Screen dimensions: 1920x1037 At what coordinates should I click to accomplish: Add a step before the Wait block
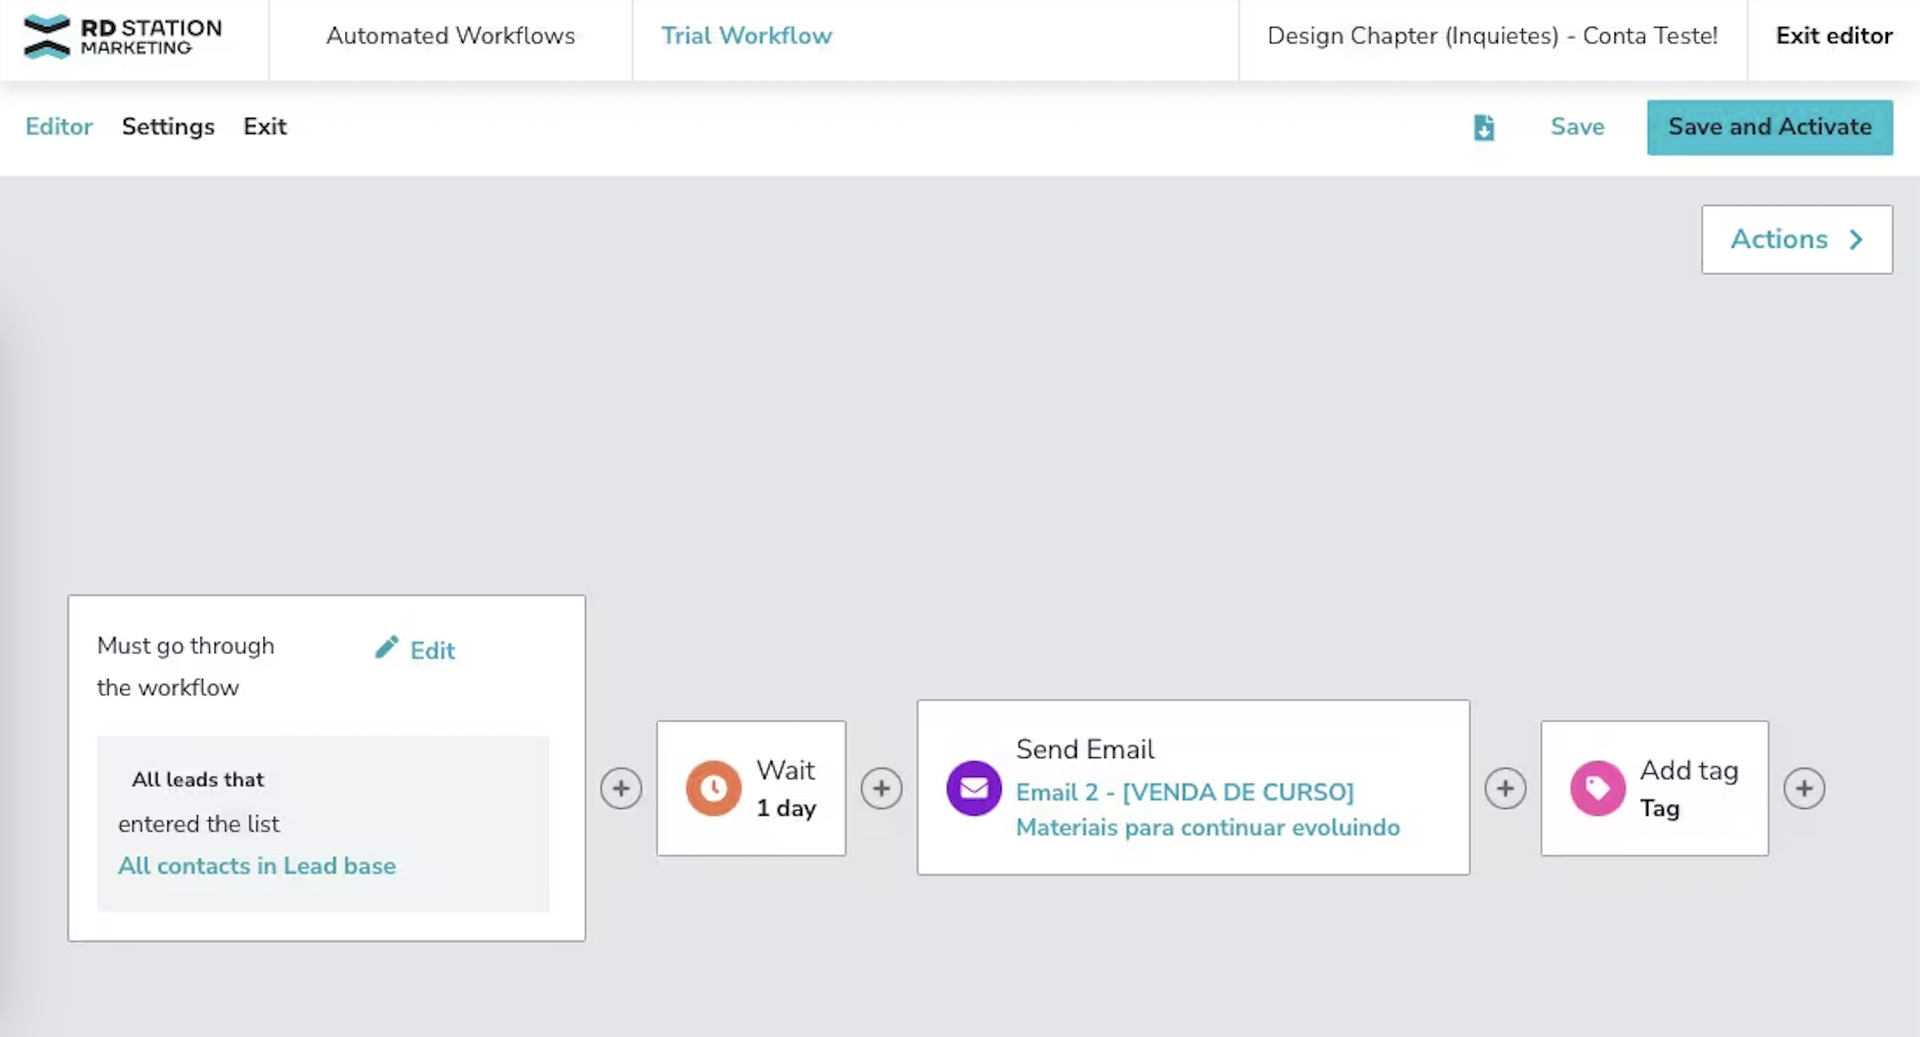tap(621, 788)
